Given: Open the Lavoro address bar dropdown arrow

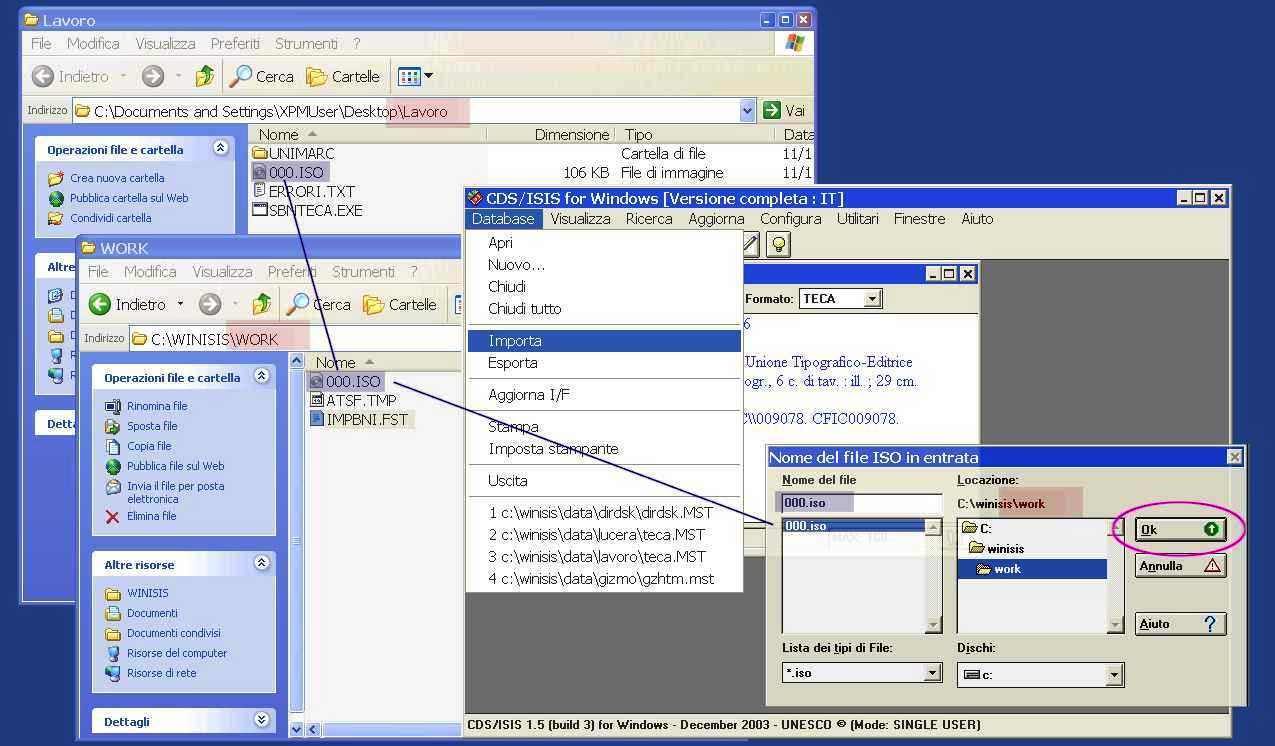Looking at the screenshot, I should coord(747,111).
